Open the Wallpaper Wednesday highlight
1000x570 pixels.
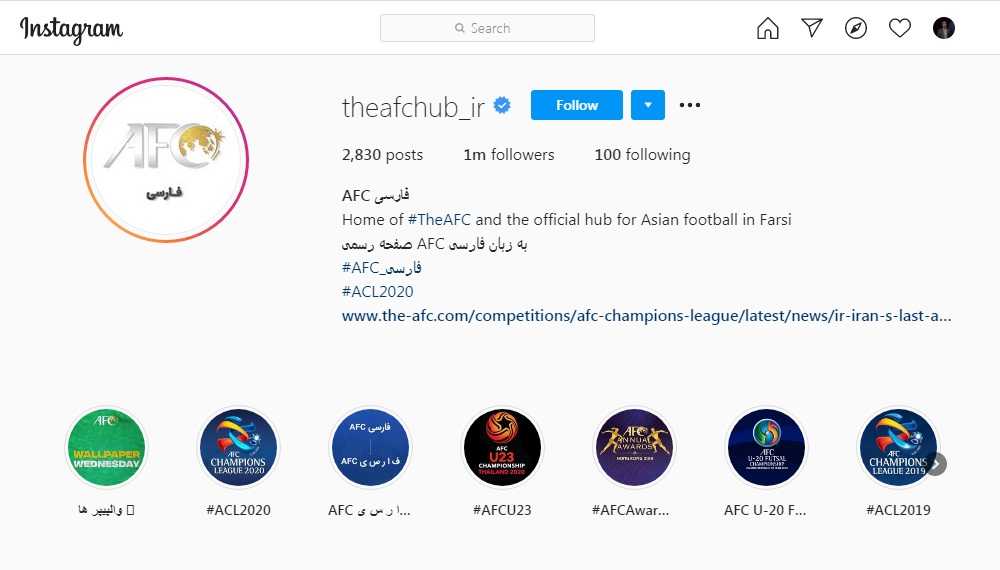(x=107, y=448)
